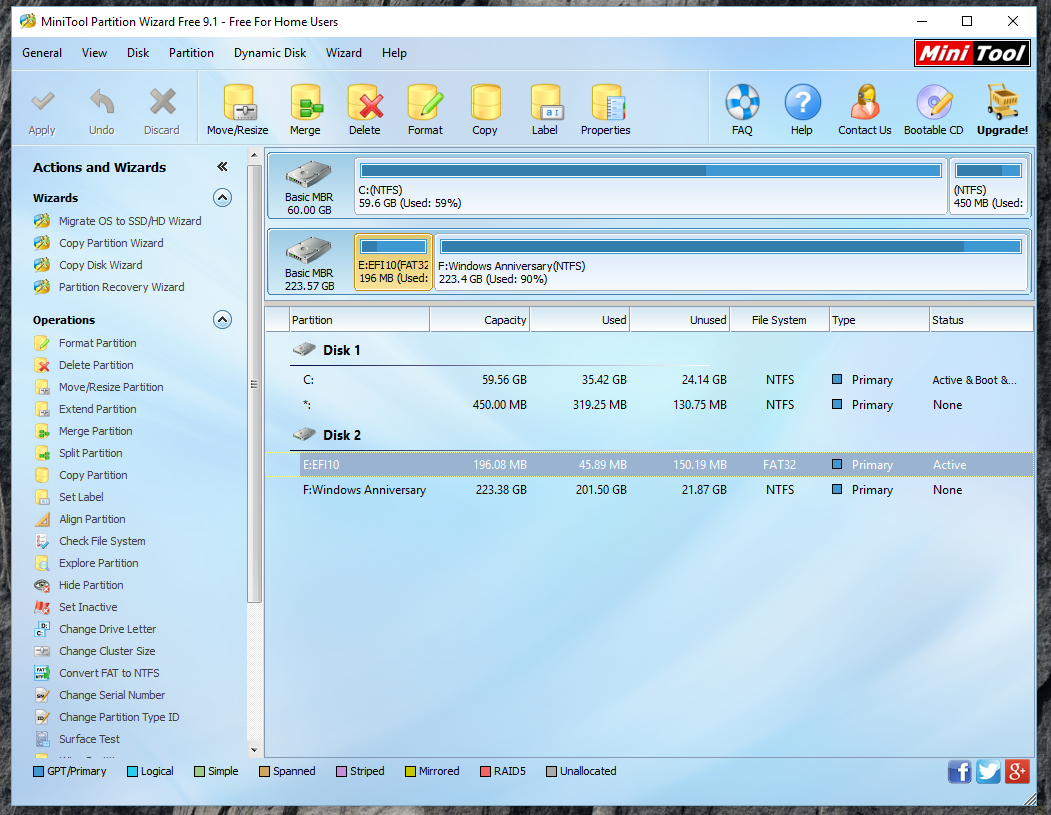Open the Help menu

tap(394, 53)
